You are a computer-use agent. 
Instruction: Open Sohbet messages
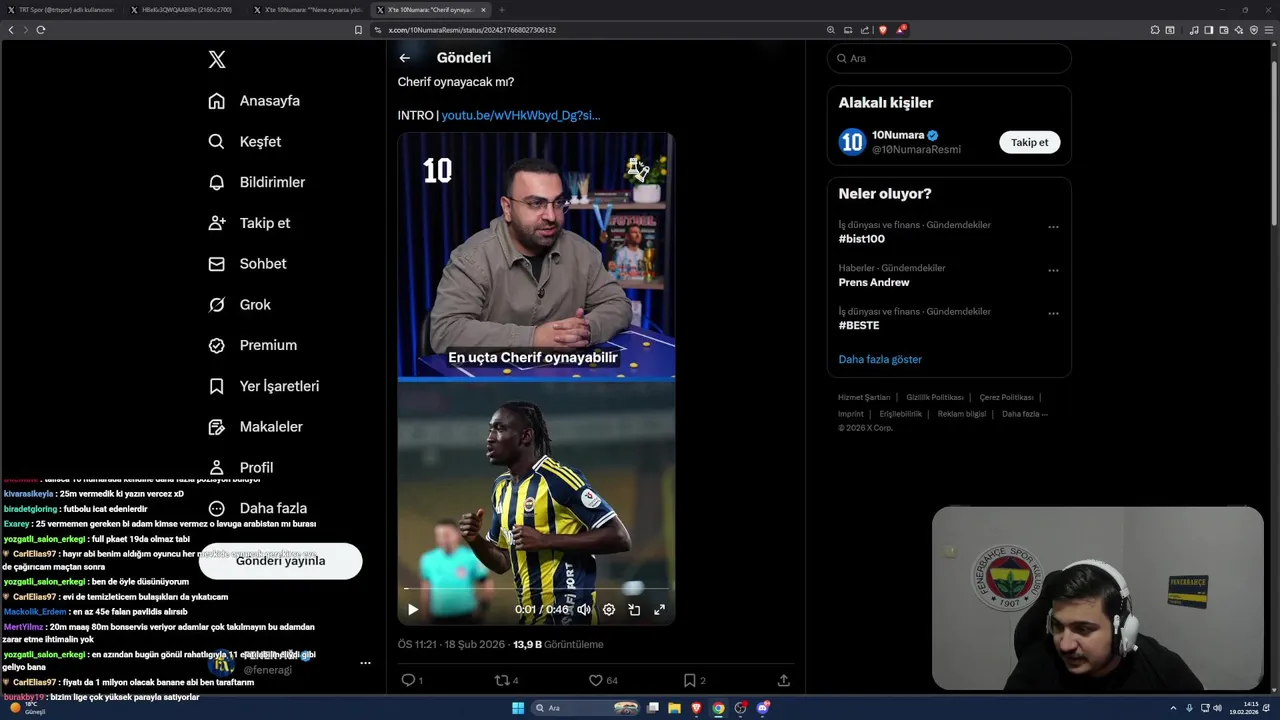[247, 264]
